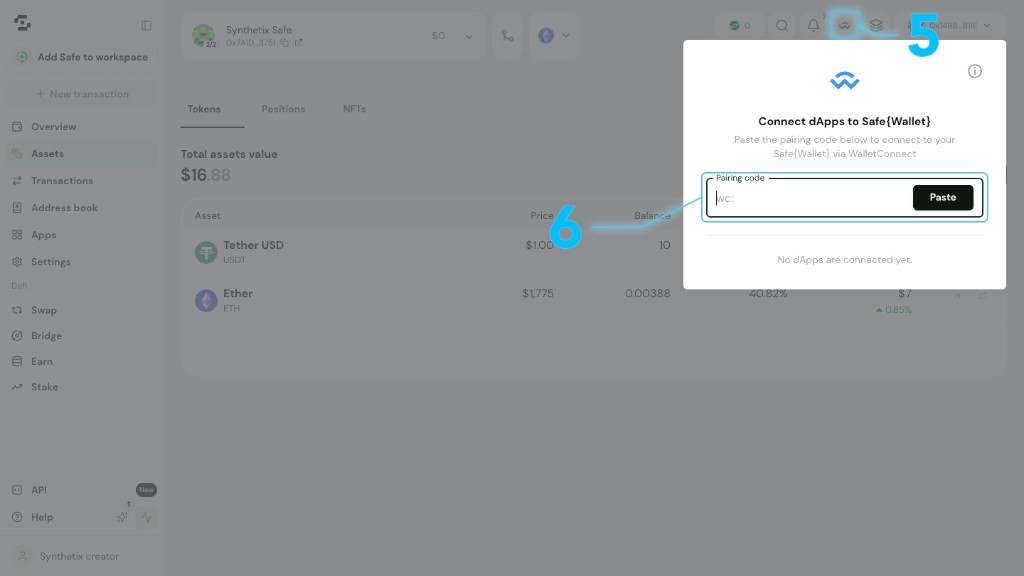The image size is (1024, 576).
Task: Start a New transaction
Action: [x=82, y=94]
